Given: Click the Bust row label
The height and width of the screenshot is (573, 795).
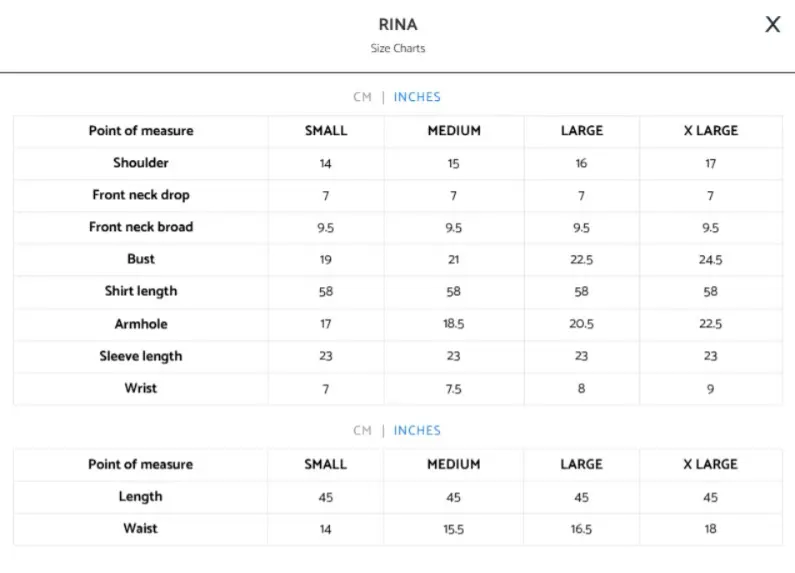Looking at the screenshot, I should coord(141,259).
